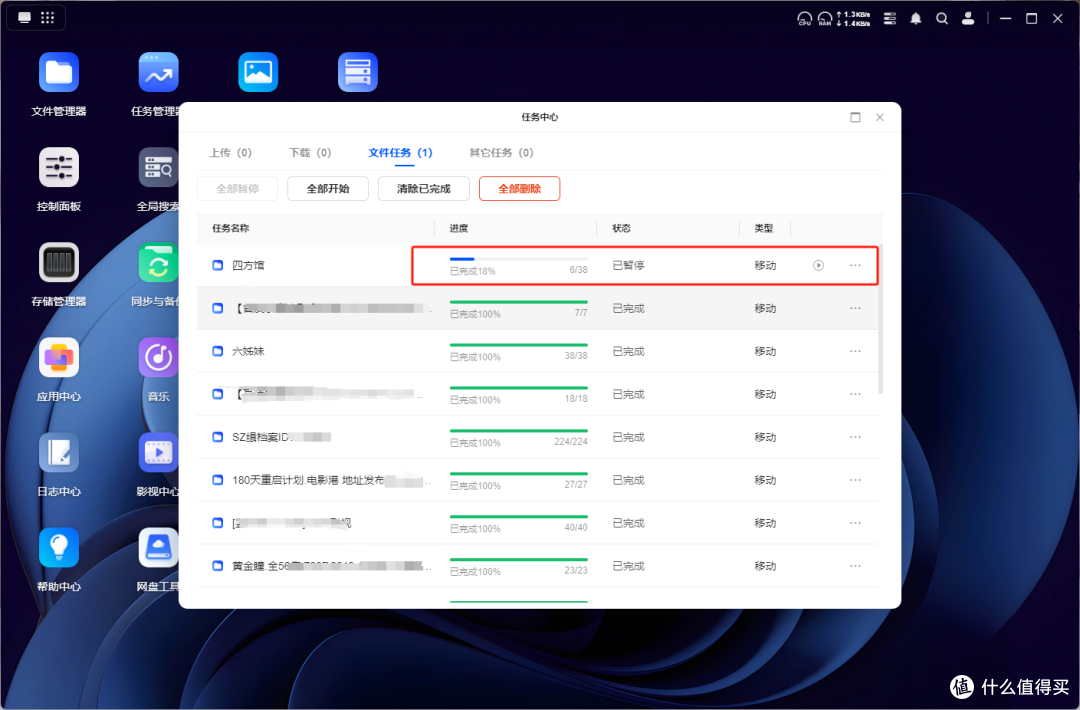Open the all-apps grid icon in top bar
The width and height of the screenshot is (1080, 710).
48,17
